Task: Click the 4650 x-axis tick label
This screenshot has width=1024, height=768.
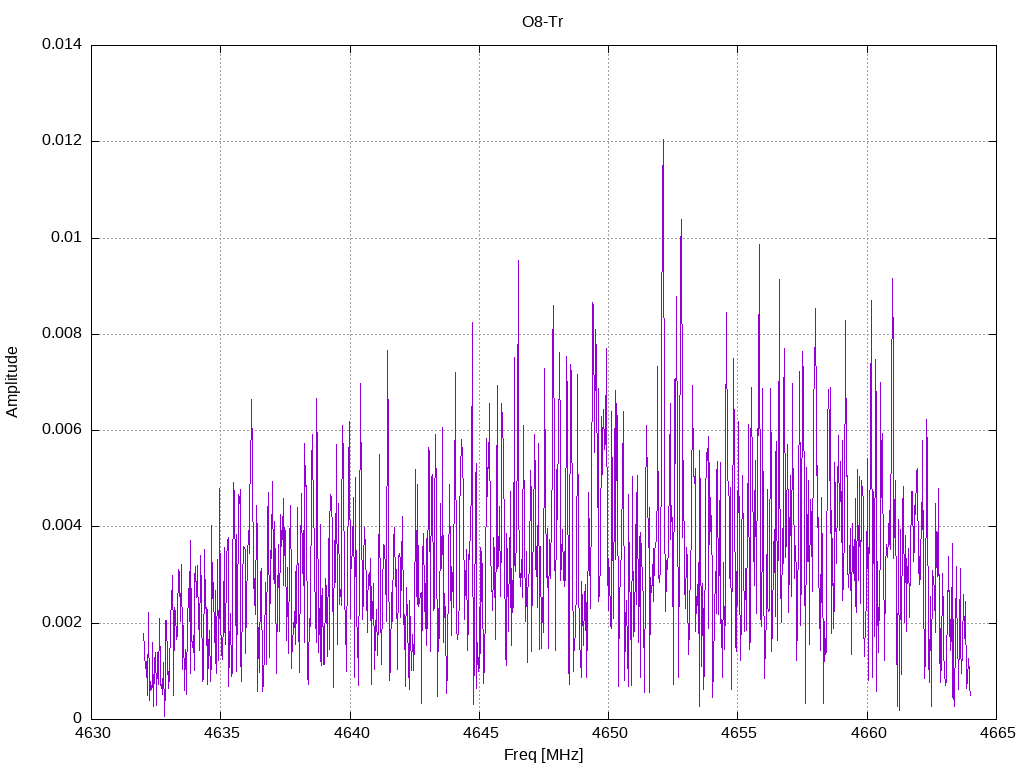Action: 609,733
